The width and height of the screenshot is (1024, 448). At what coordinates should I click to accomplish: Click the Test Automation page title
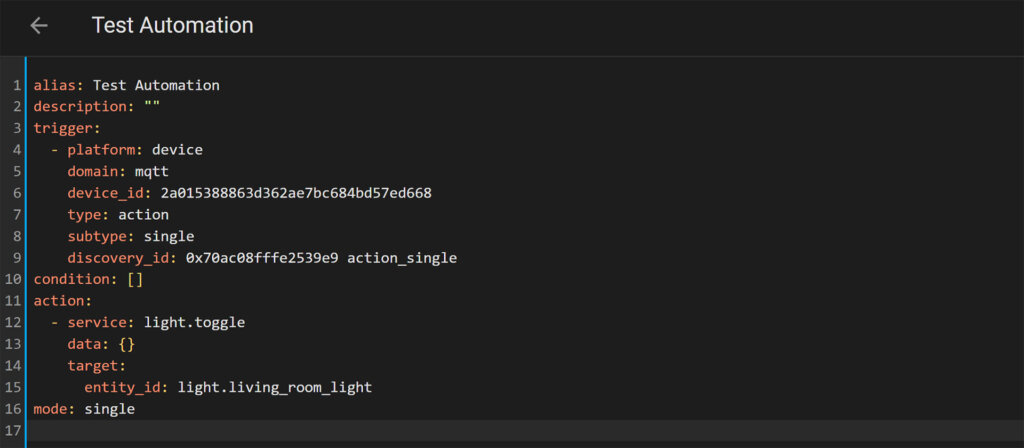[x=172, y=25]
